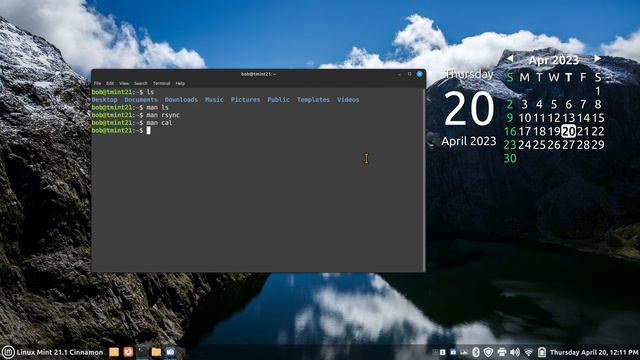This screenshot has width=640, height=360.
Task: Open the shield update manager tray icon
Action: 488,352
